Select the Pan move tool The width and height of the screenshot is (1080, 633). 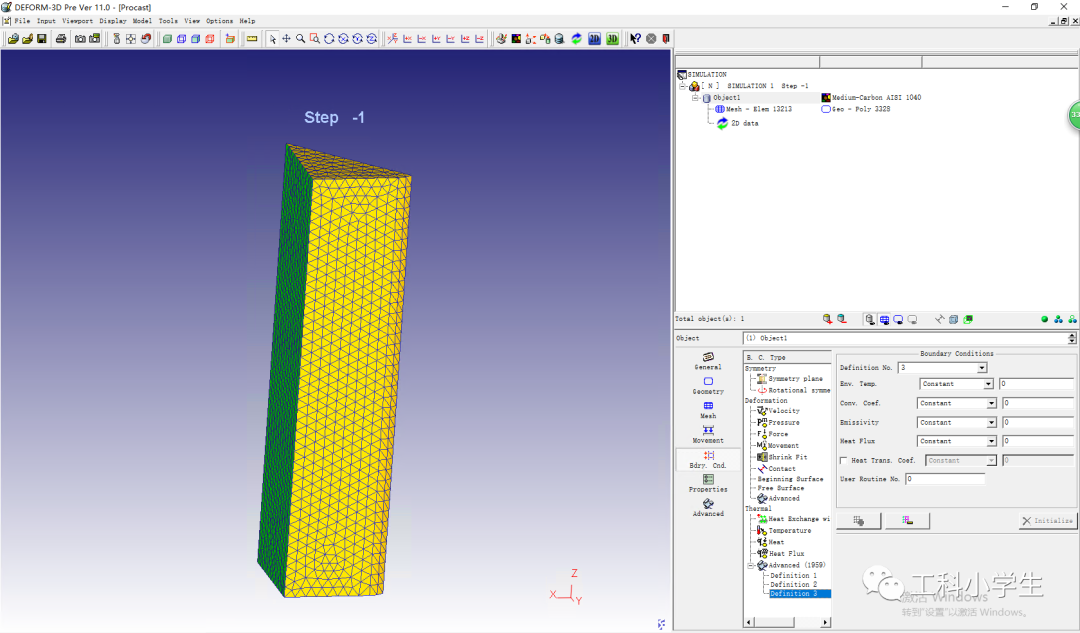286,39
